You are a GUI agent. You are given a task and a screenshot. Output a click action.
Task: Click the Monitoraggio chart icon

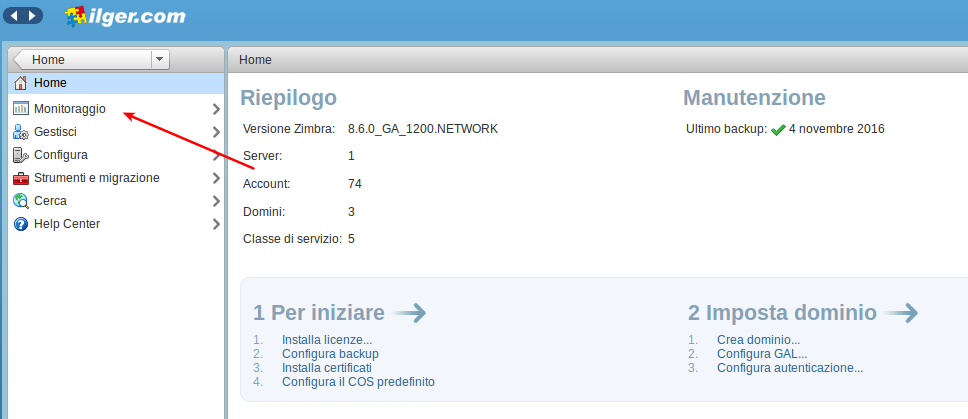point(20,109)
